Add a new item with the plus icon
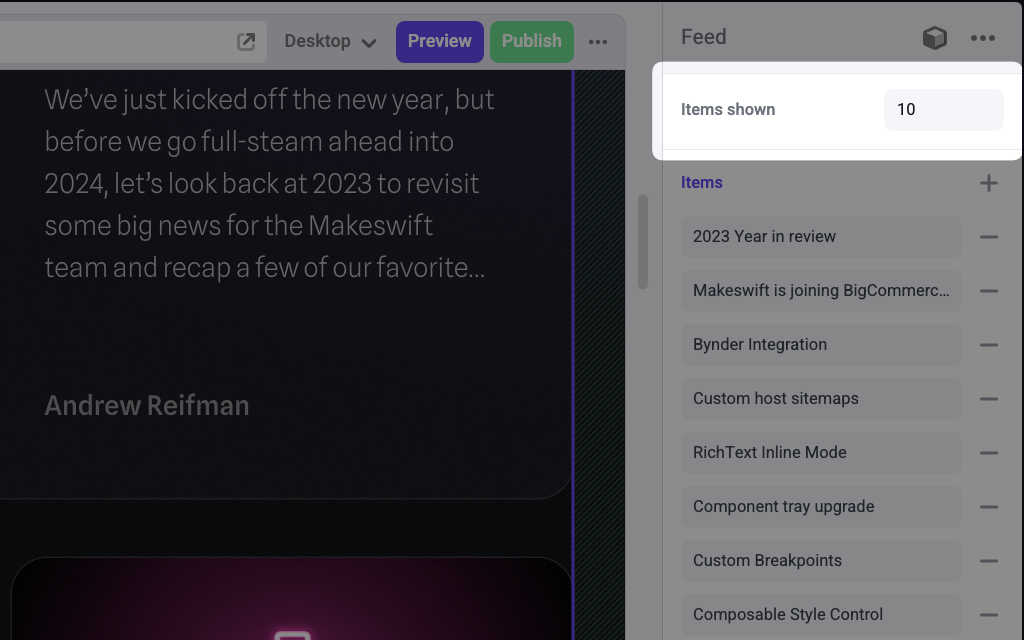The width and height of the screenshot is (1024, 640). pos(989,182)
